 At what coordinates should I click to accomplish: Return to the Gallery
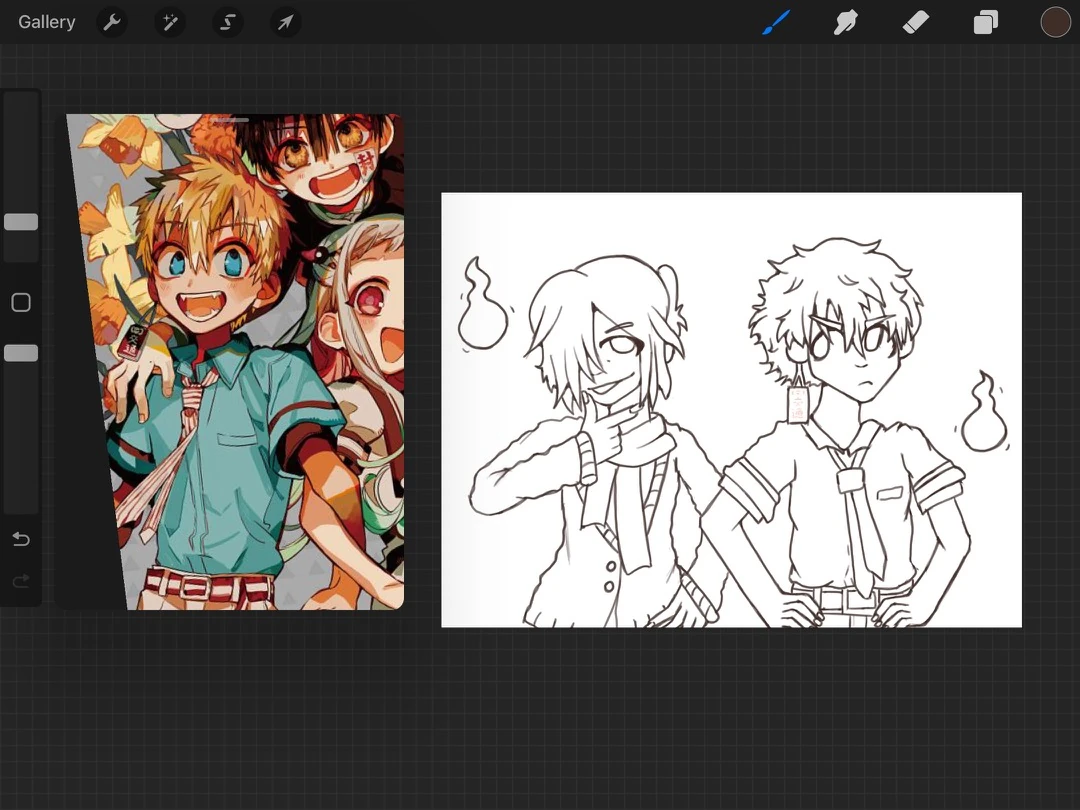(x=46, y=21)
